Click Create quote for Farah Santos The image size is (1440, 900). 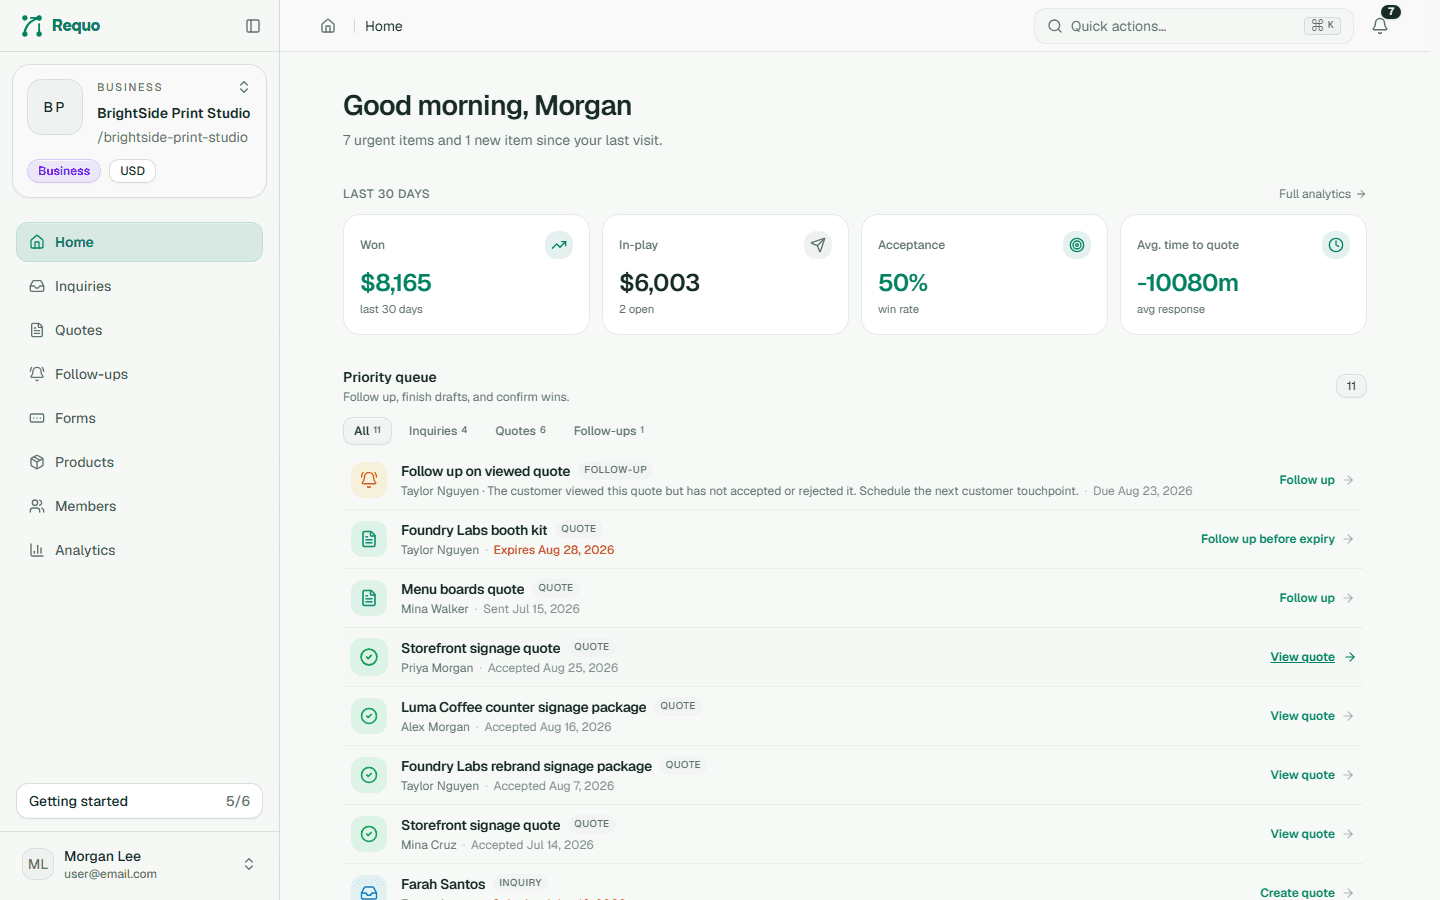click(x=1307, y=892)
